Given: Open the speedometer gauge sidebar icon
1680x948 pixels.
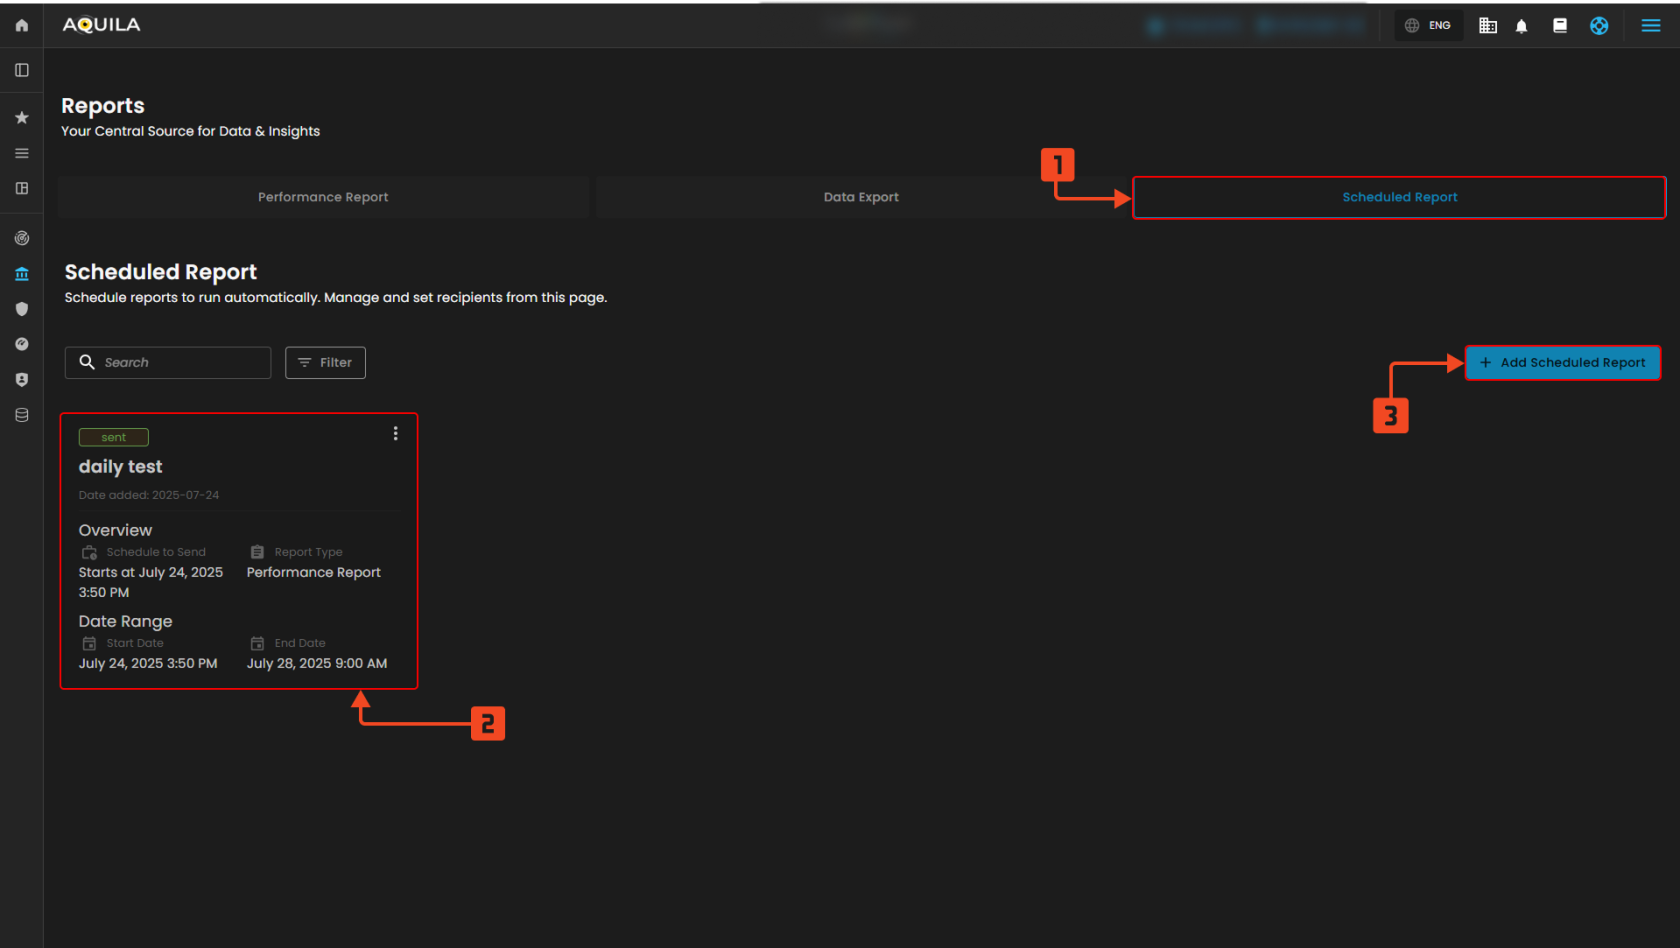Looking at the screenshot, I should [x=22, y=344].
